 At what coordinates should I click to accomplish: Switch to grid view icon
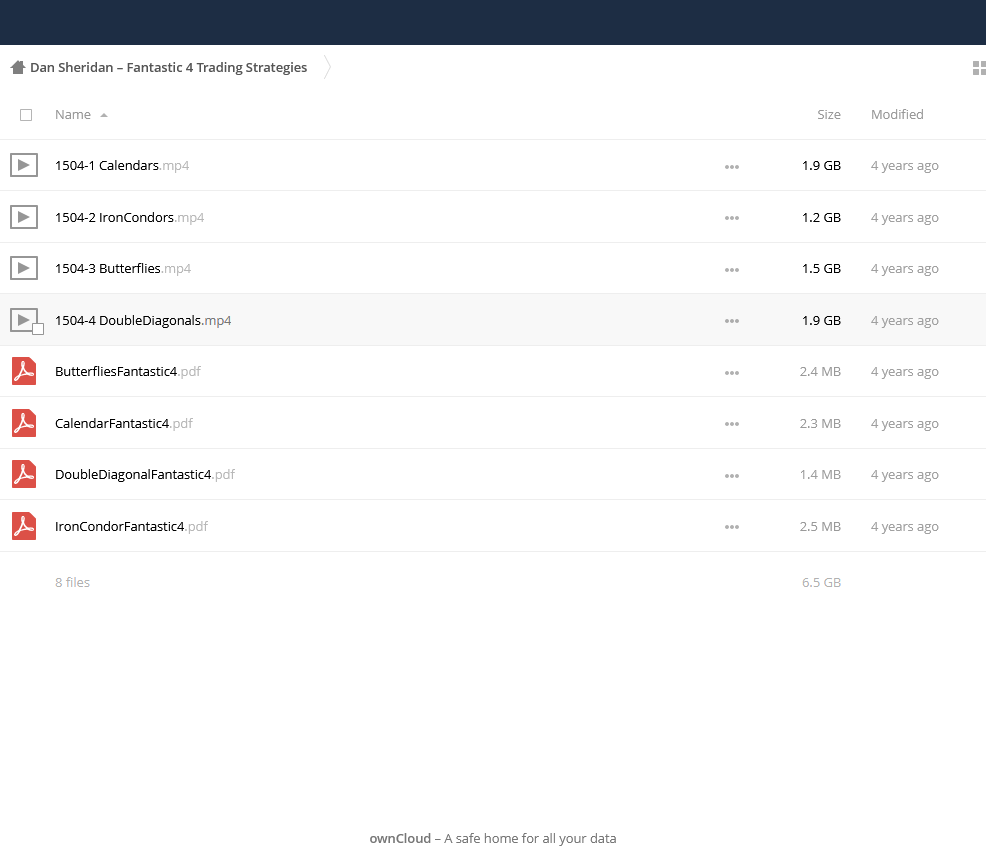979,68
